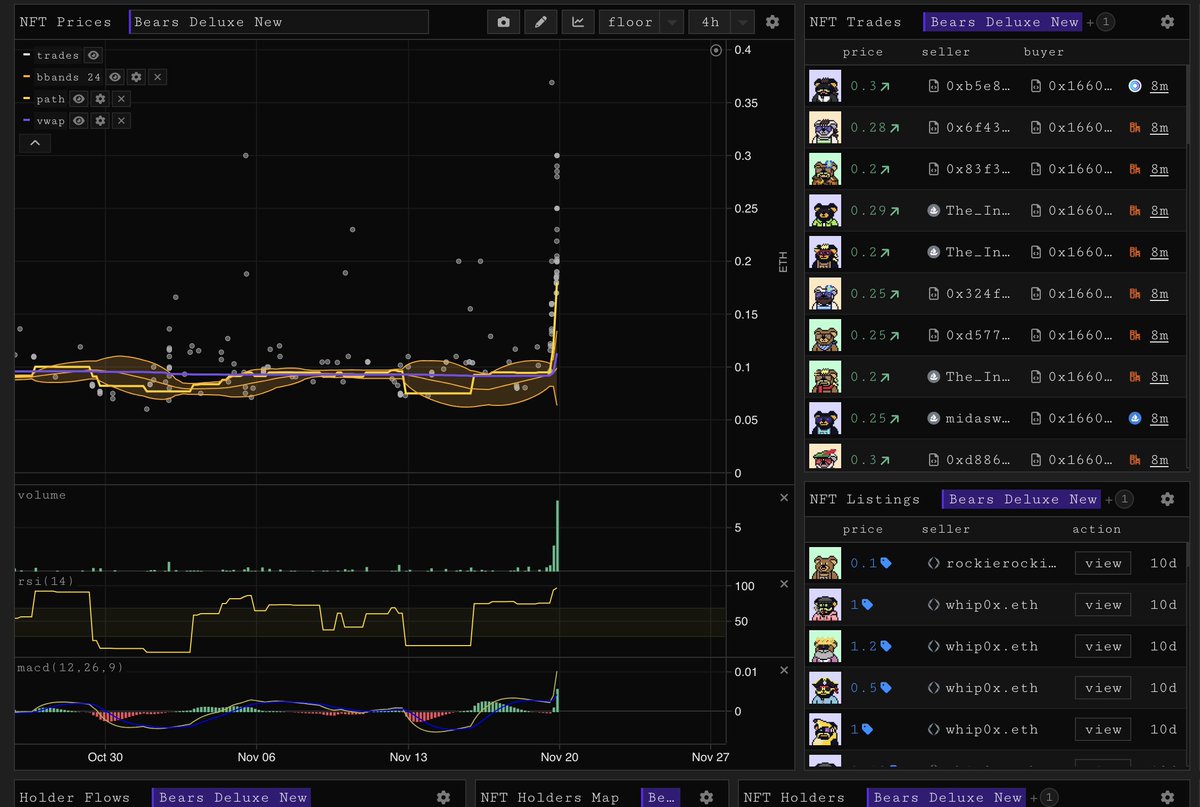This screenshot has width=1200, height=807.
Task: Open the line chart mode icon
Action: [578, 21]
